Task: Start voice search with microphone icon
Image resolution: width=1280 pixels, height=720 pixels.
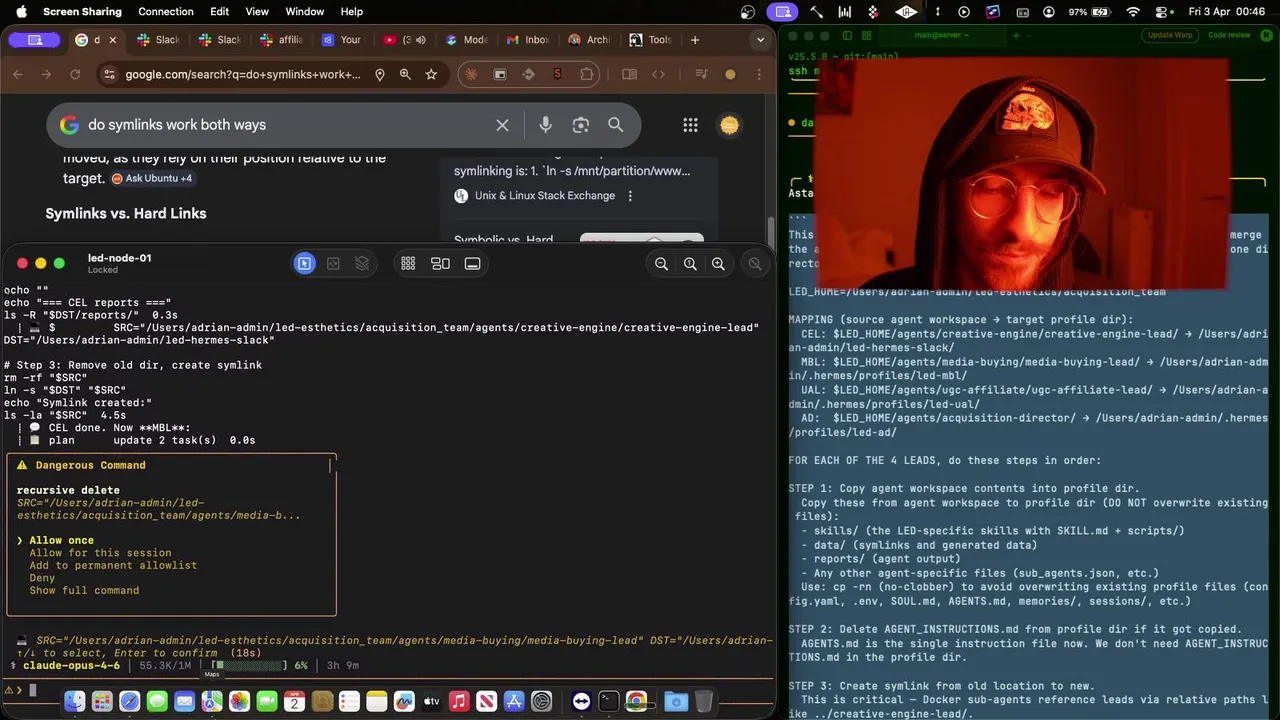Action: click(x=545, y=125)
